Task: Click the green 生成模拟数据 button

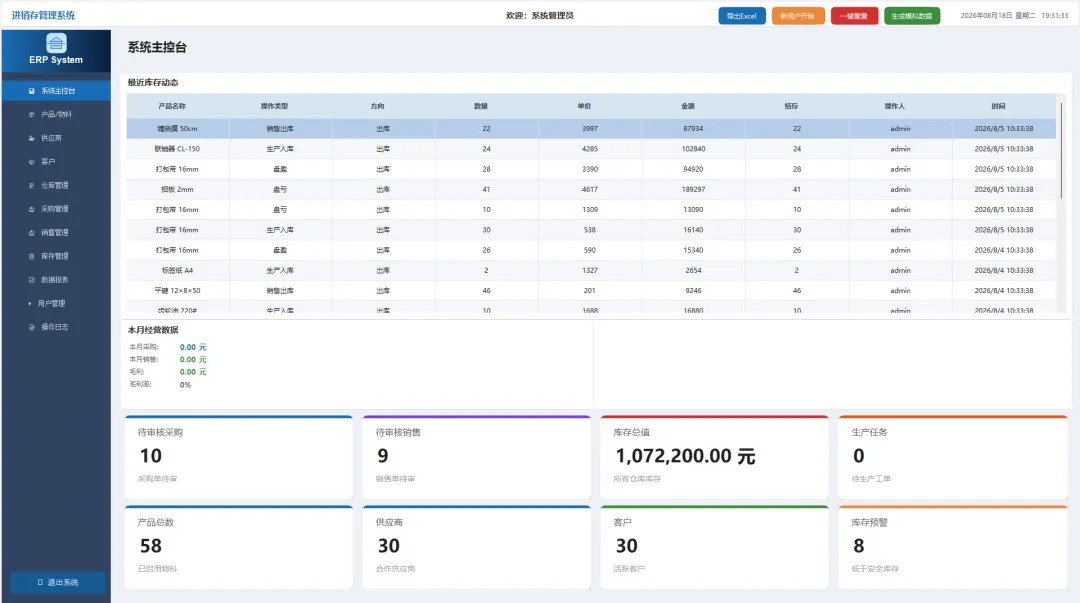Action: tap(912, 16)
